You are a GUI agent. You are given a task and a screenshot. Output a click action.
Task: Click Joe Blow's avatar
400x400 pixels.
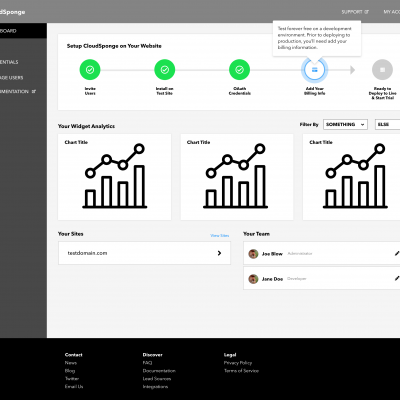(x=253, y=254)
